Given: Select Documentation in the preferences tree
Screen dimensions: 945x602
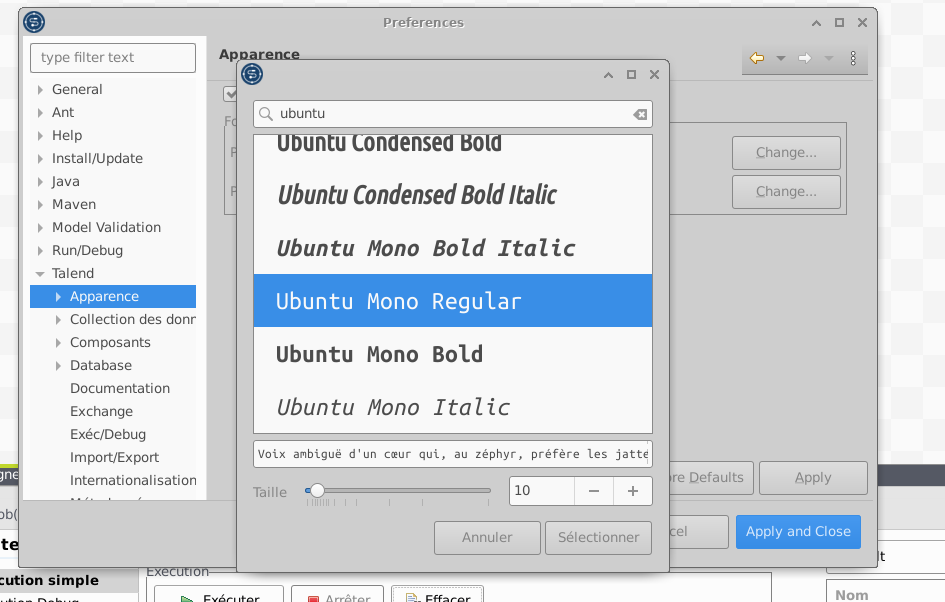Looking at the screenshot, I should pos(120,389).
